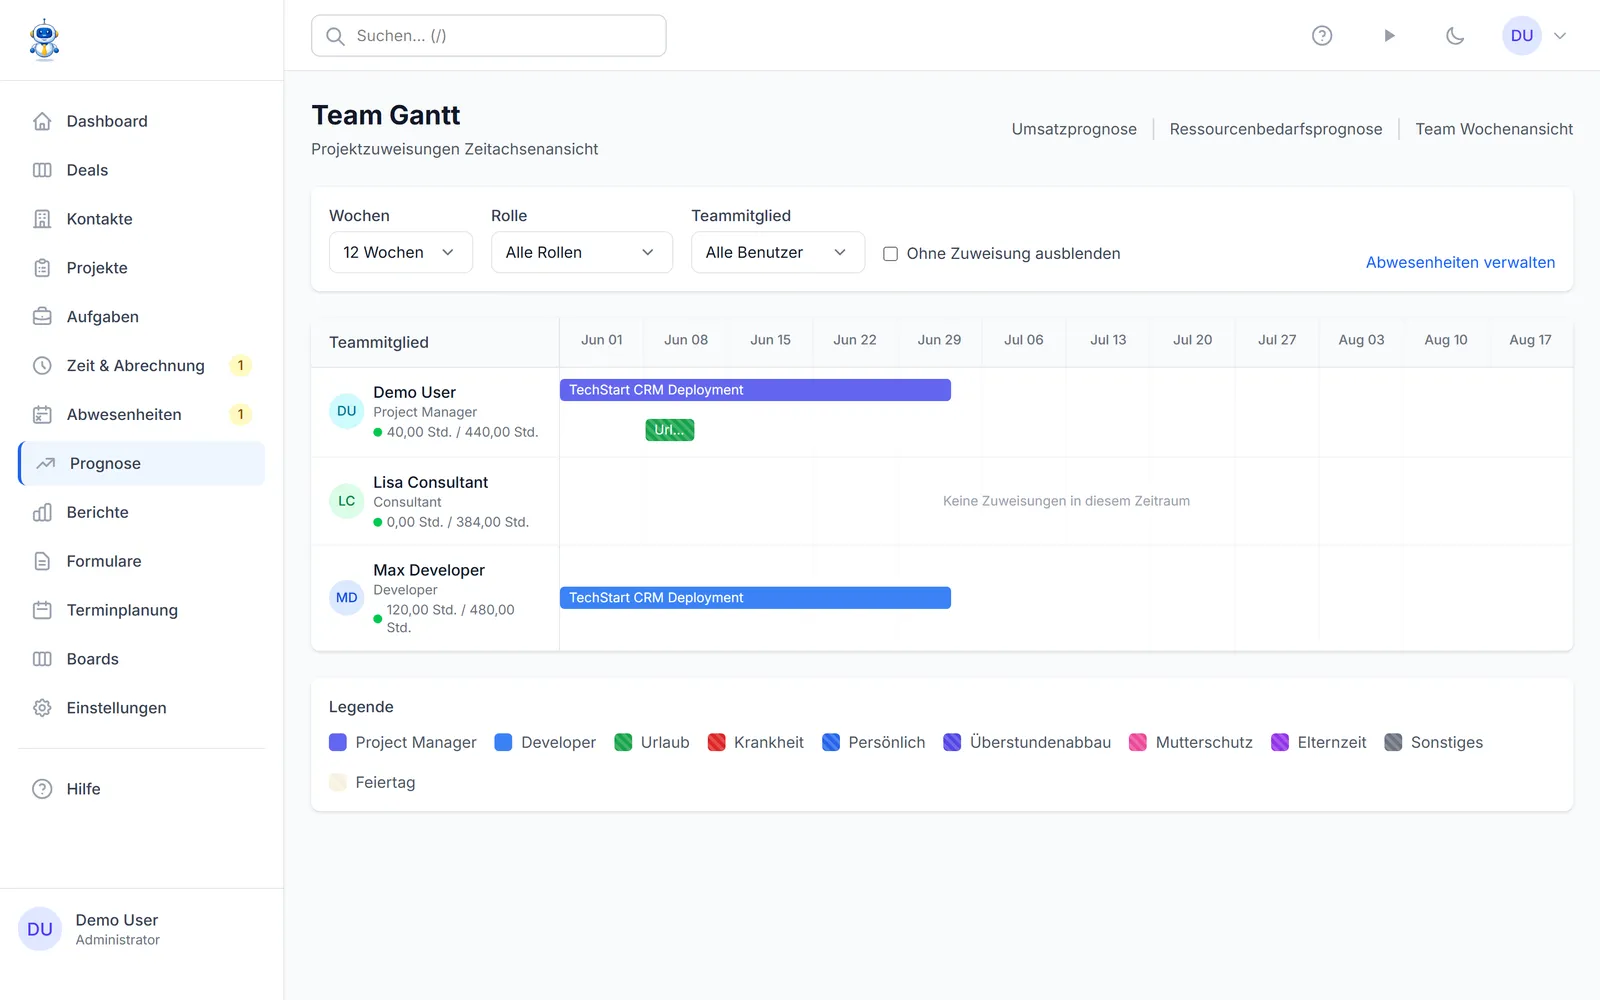Click the Hilfe question mark icon in sidebar
Viewport: 1600px width, 1000px height.
[42, 789]
